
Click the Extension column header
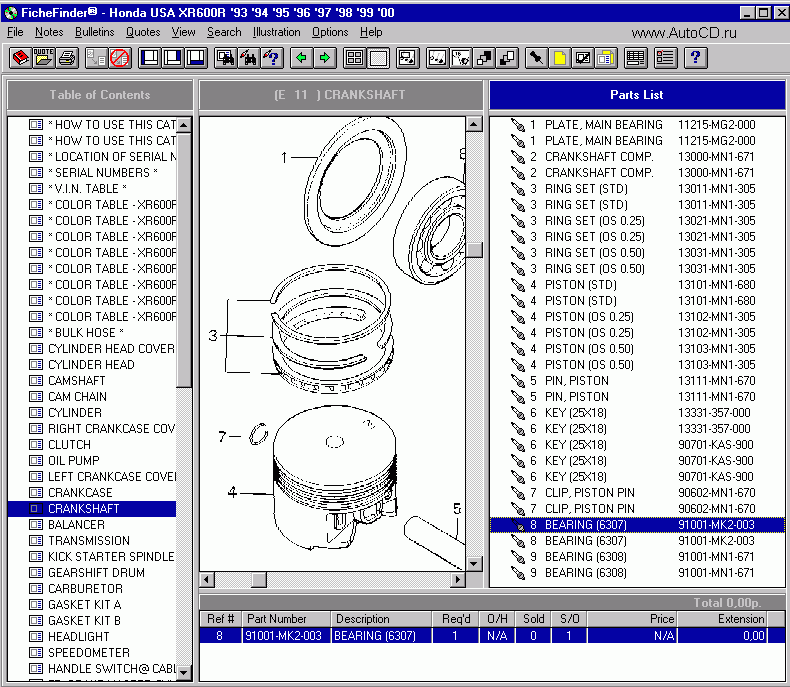(722, 619)
